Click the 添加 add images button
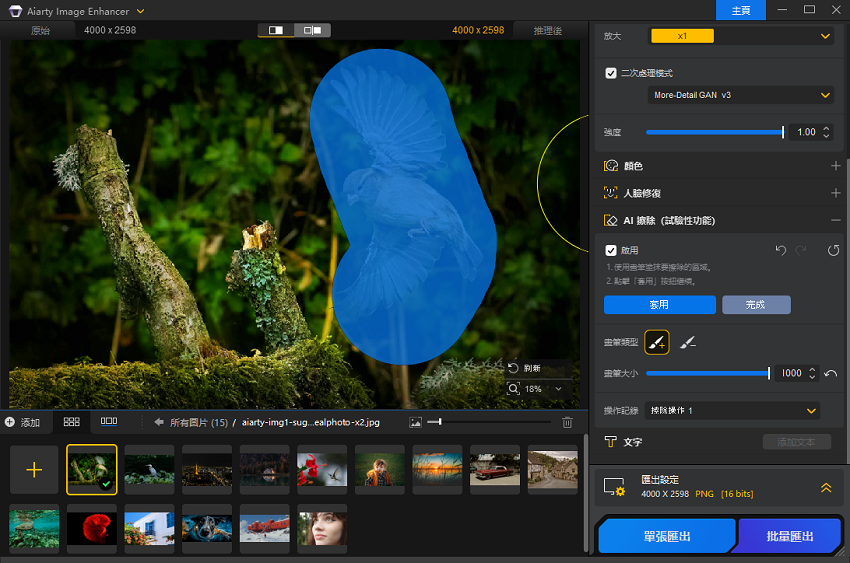 tap(23, 422)
